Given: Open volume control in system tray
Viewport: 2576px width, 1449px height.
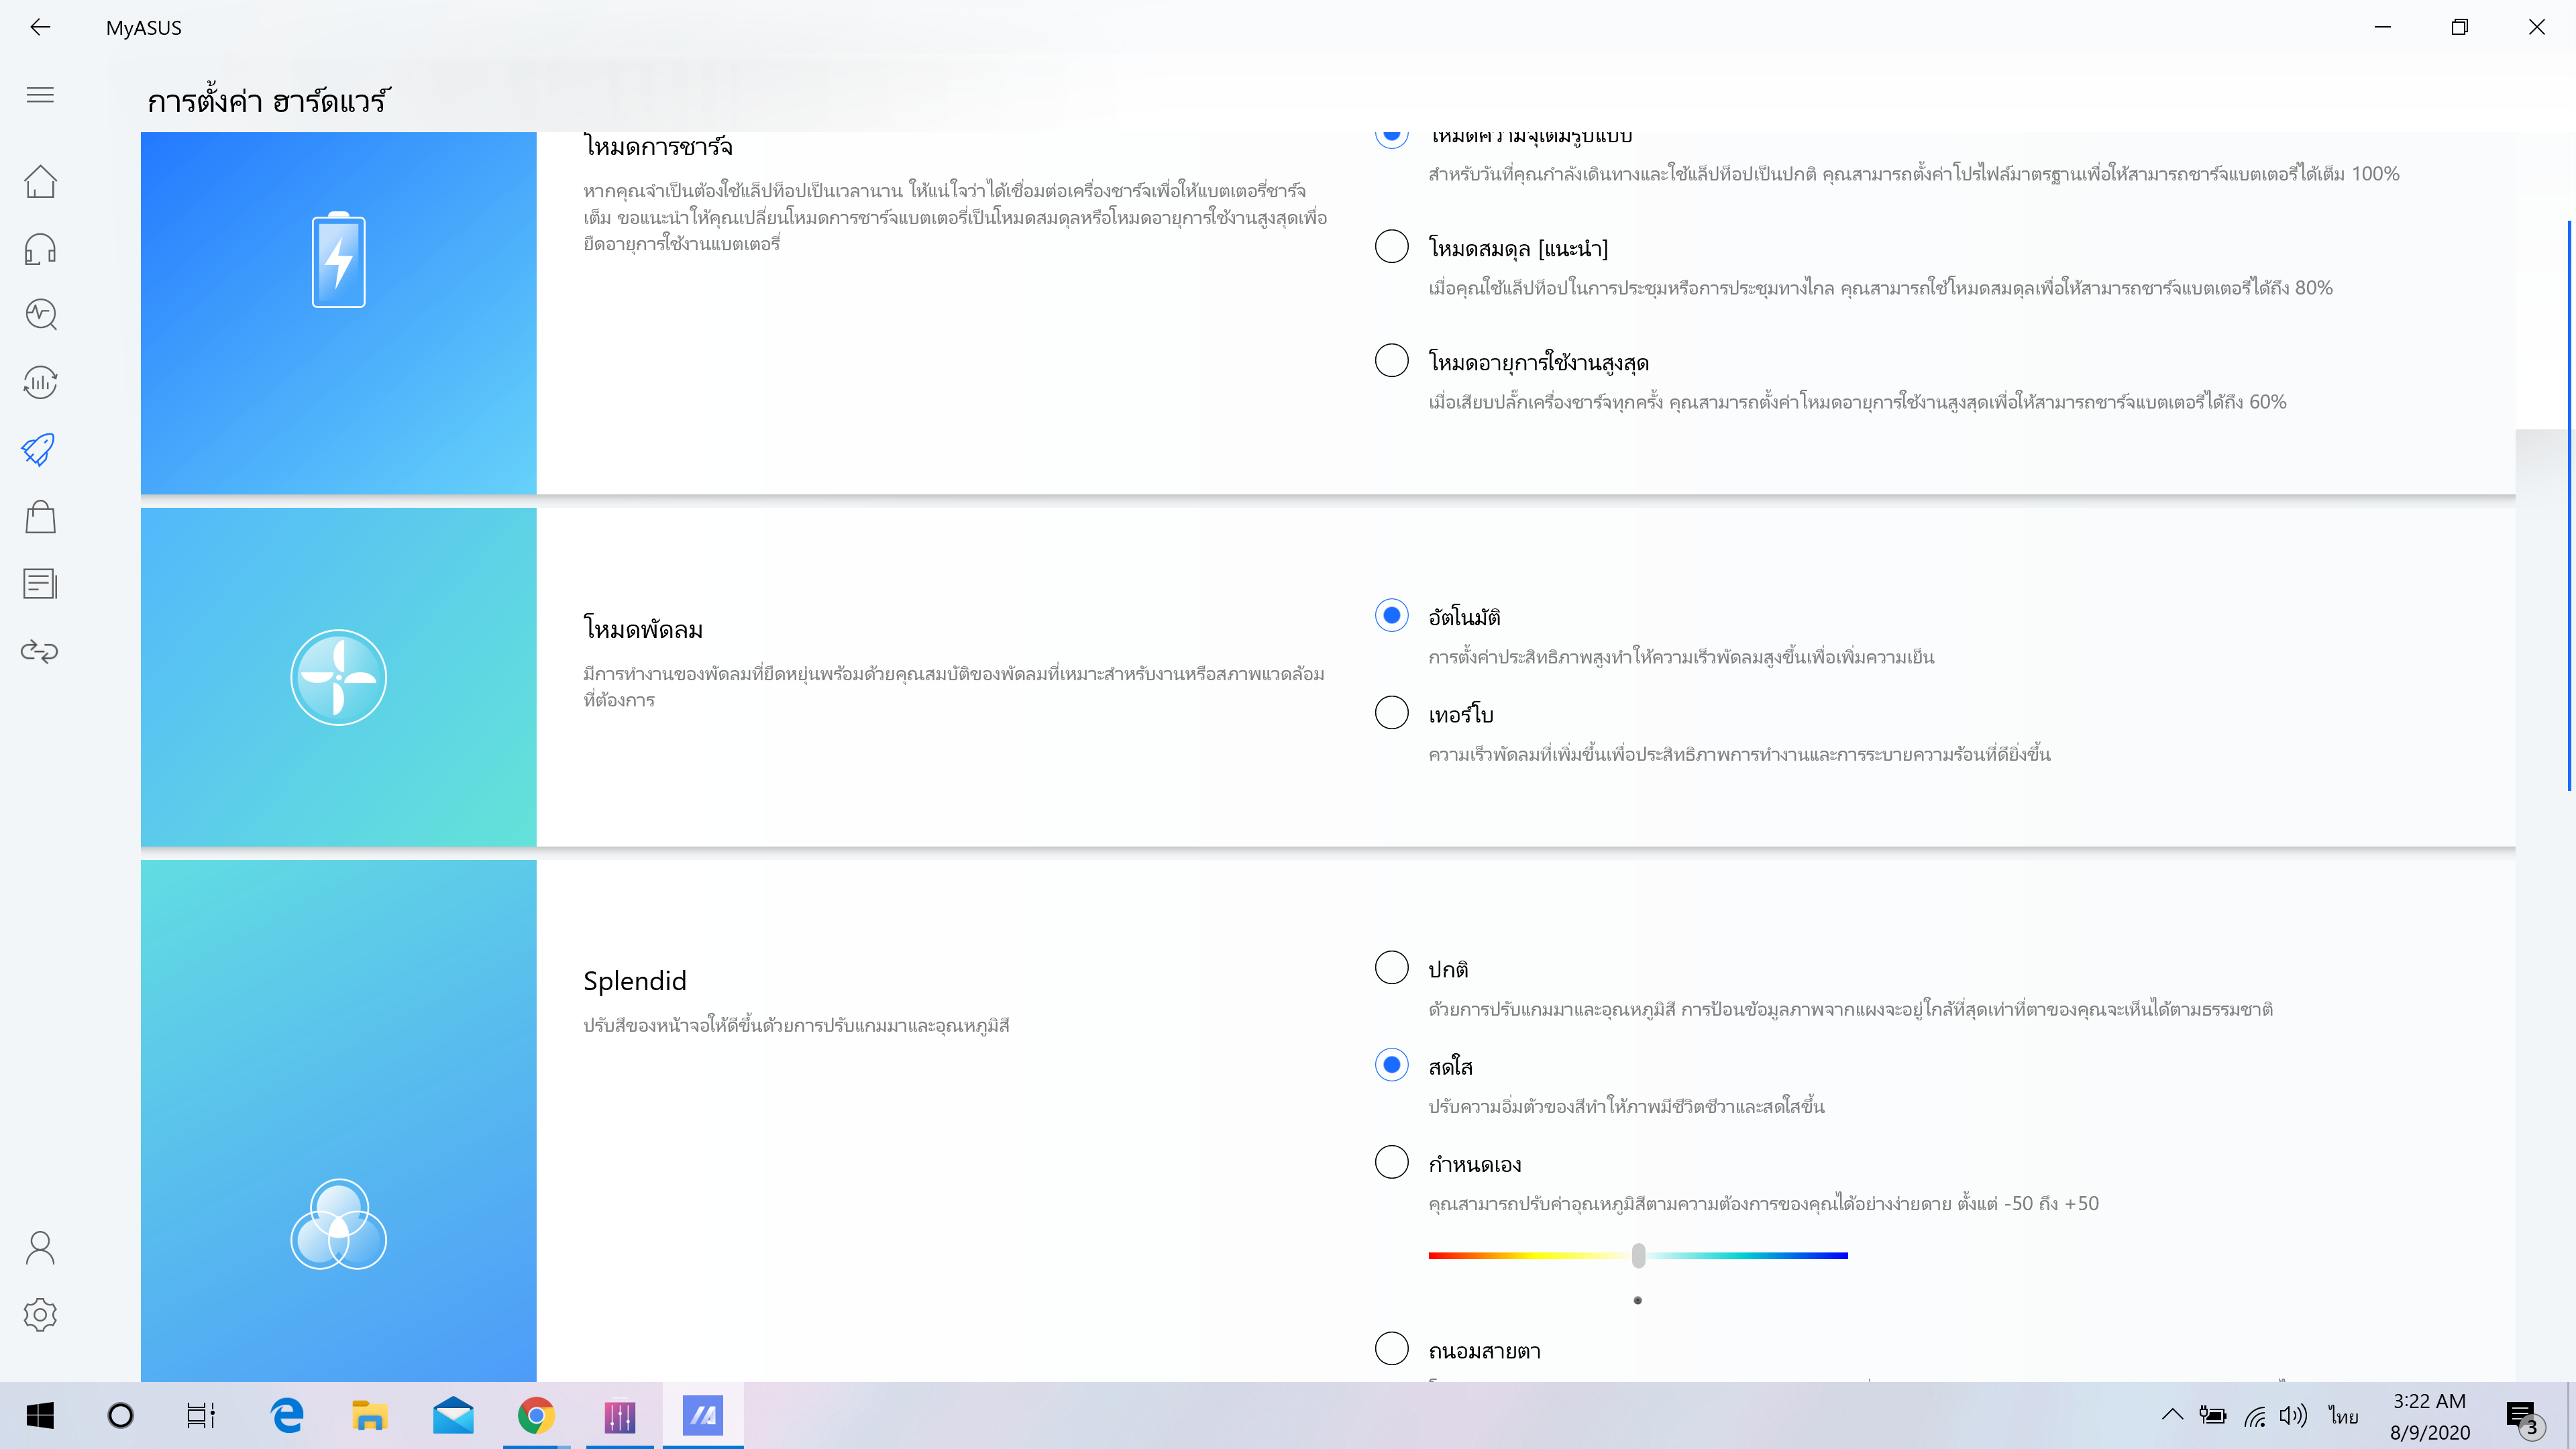Looking at the screenshot, I should [x=2293, y=1415].
